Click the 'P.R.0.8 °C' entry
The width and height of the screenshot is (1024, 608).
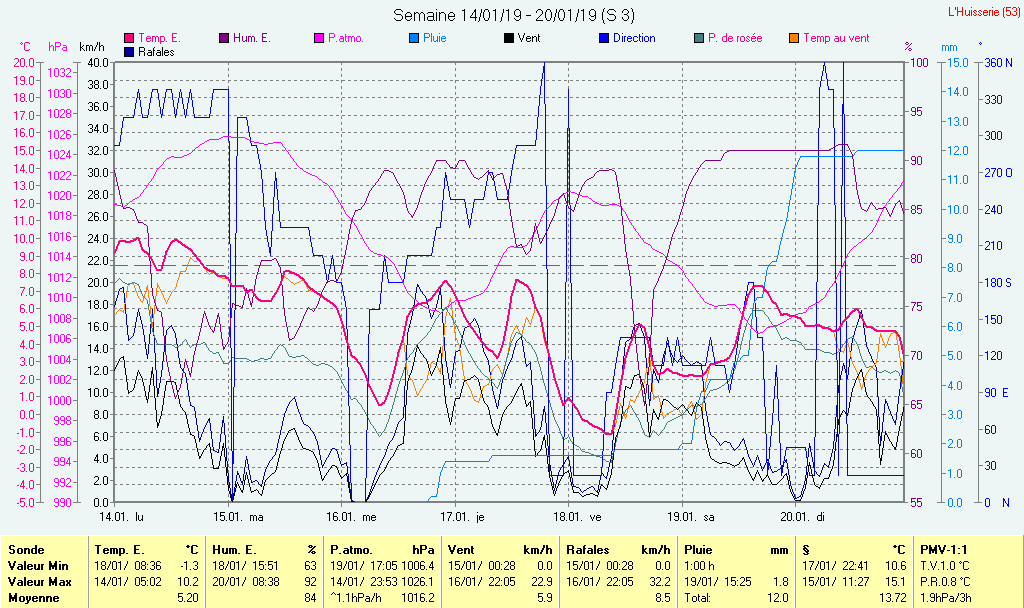(945, 582)
